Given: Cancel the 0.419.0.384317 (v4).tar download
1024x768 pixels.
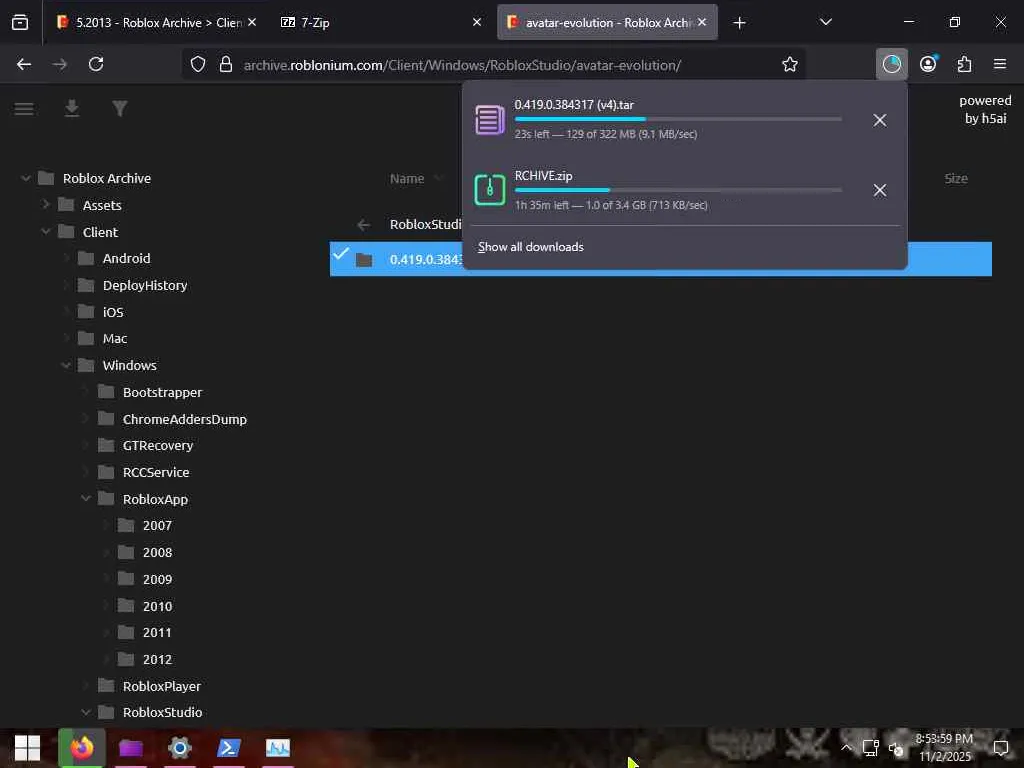Looking at the screenshot, I should (880, 120).
